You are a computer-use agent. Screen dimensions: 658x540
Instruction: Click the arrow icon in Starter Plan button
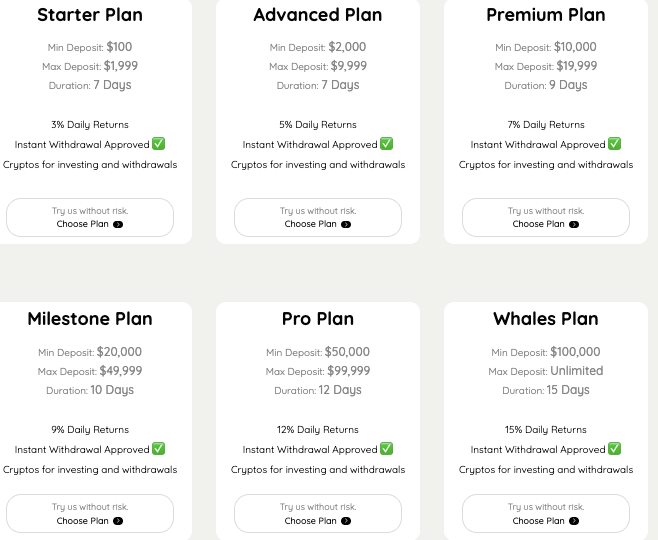[118, 224]
